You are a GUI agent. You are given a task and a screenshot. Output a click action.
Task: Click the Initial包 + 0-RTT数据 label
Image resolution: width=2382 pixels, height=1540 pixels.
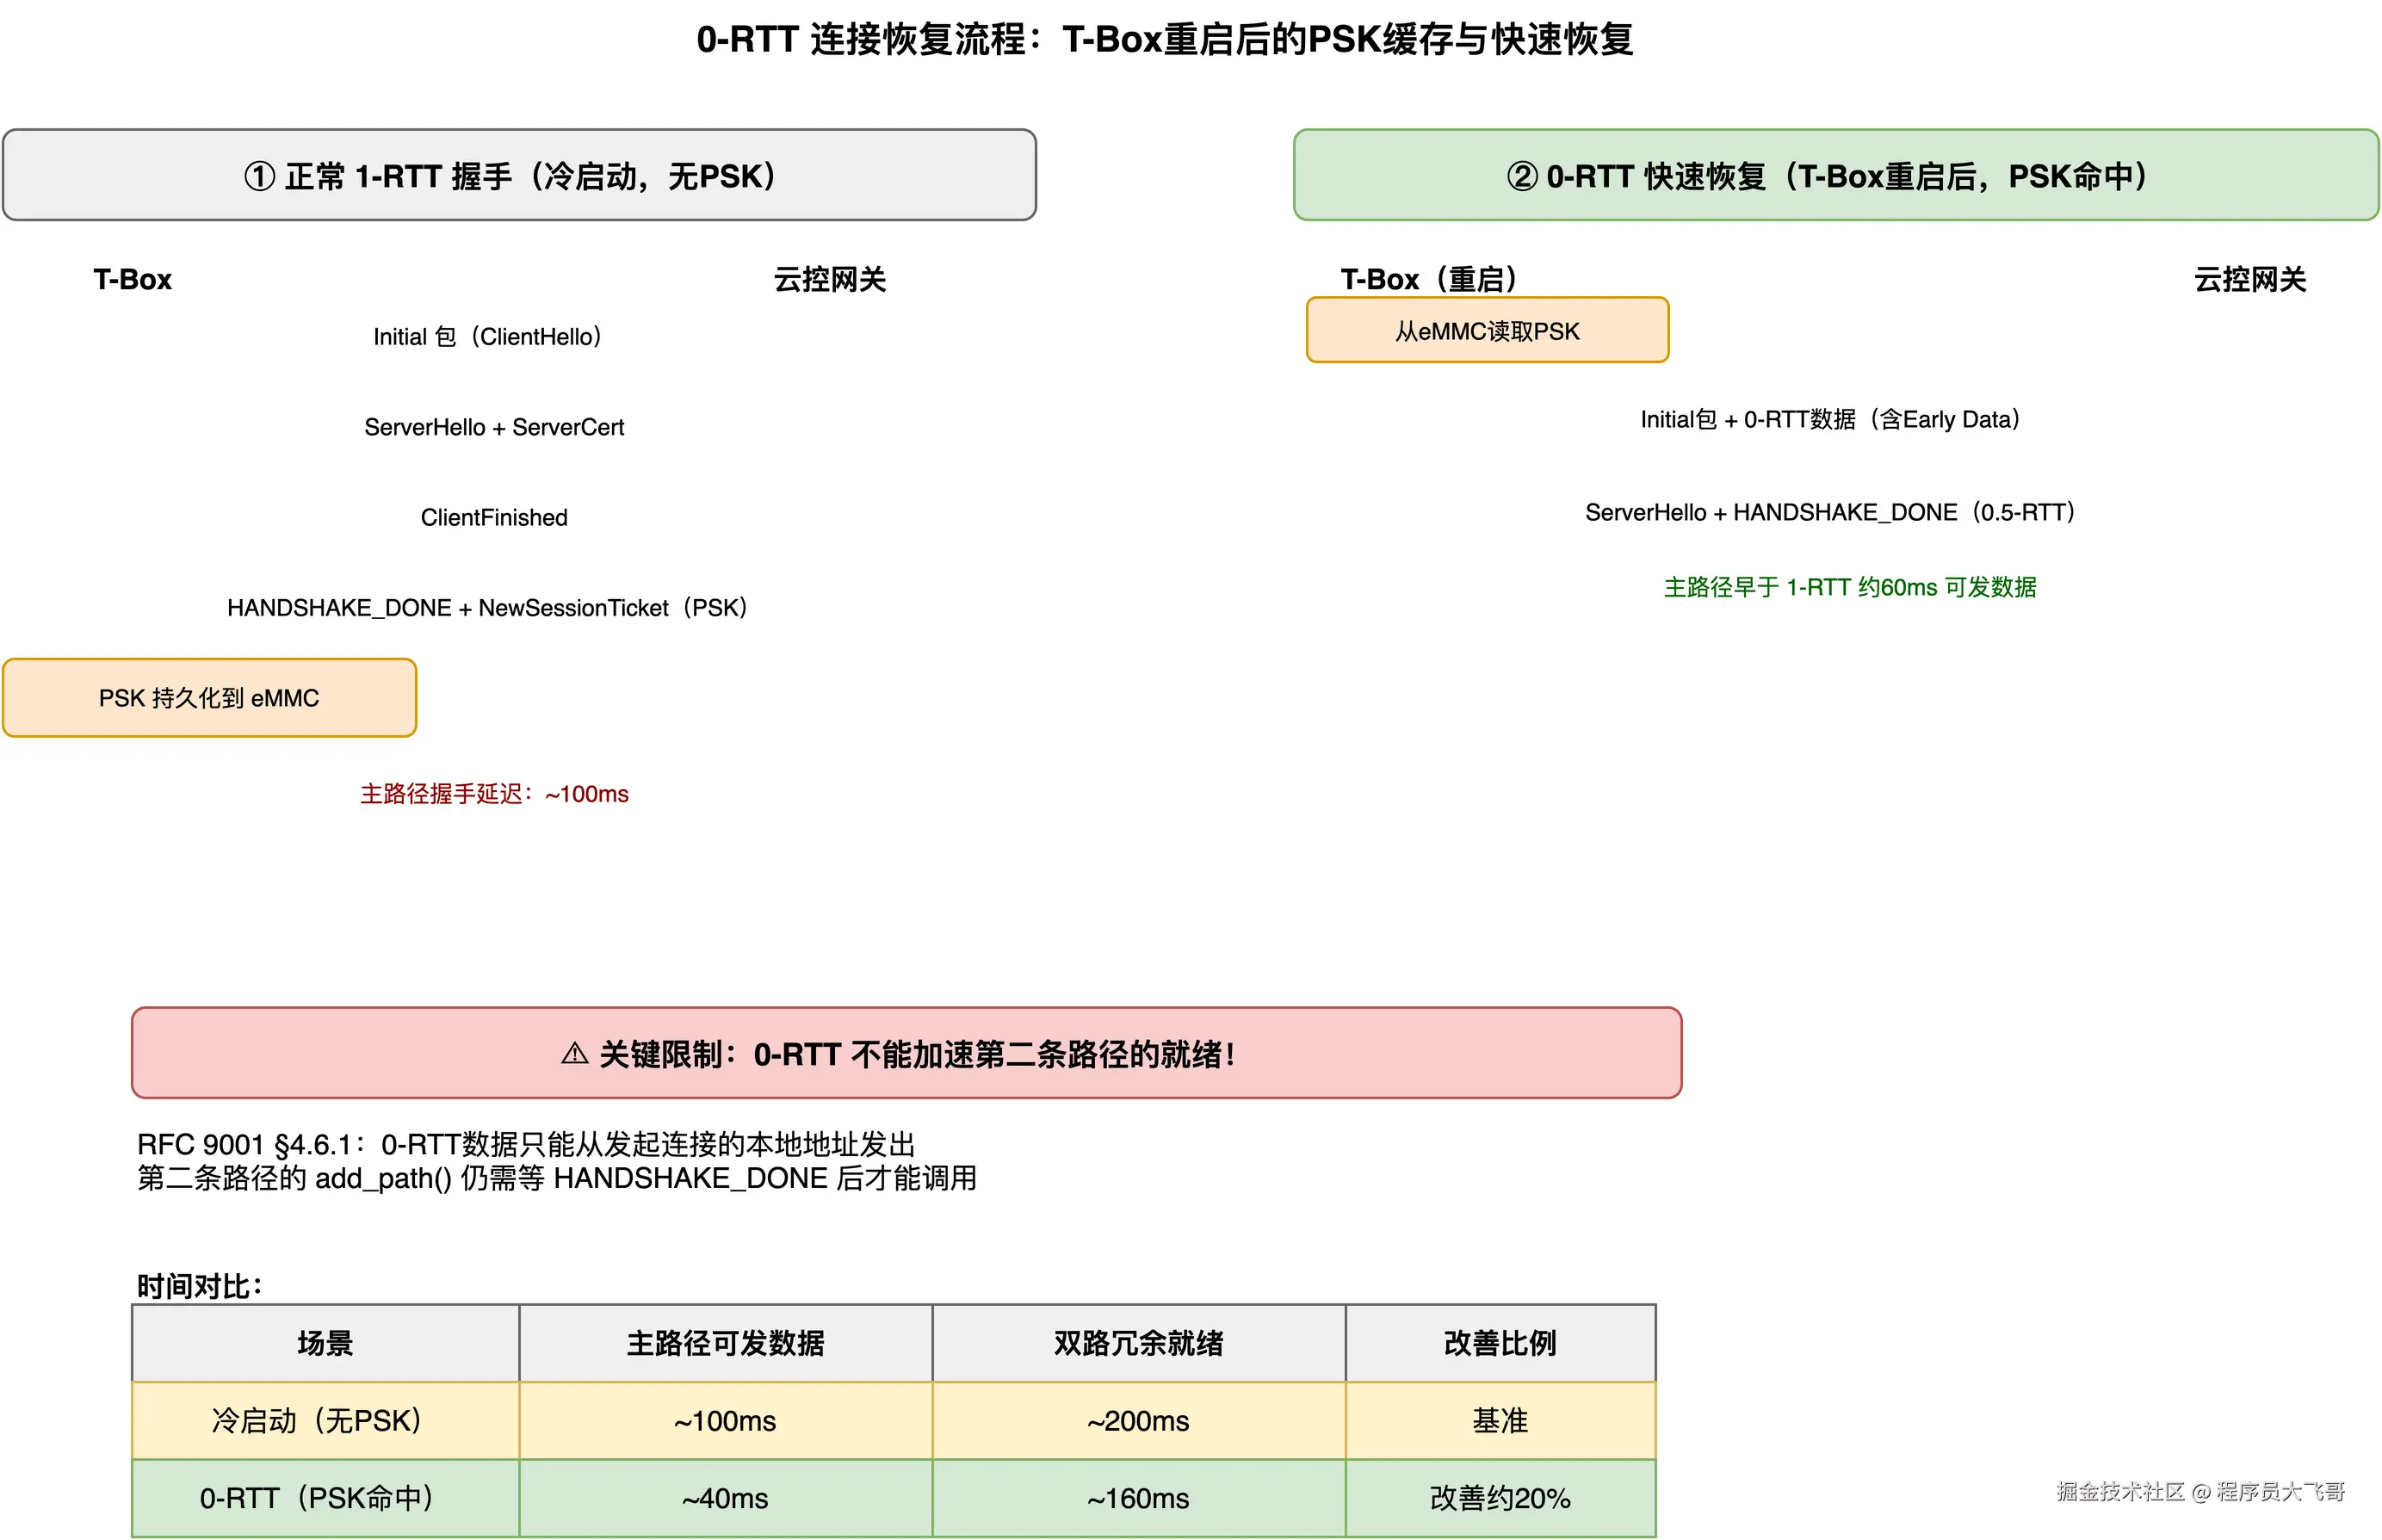(x=1832, y=419)
